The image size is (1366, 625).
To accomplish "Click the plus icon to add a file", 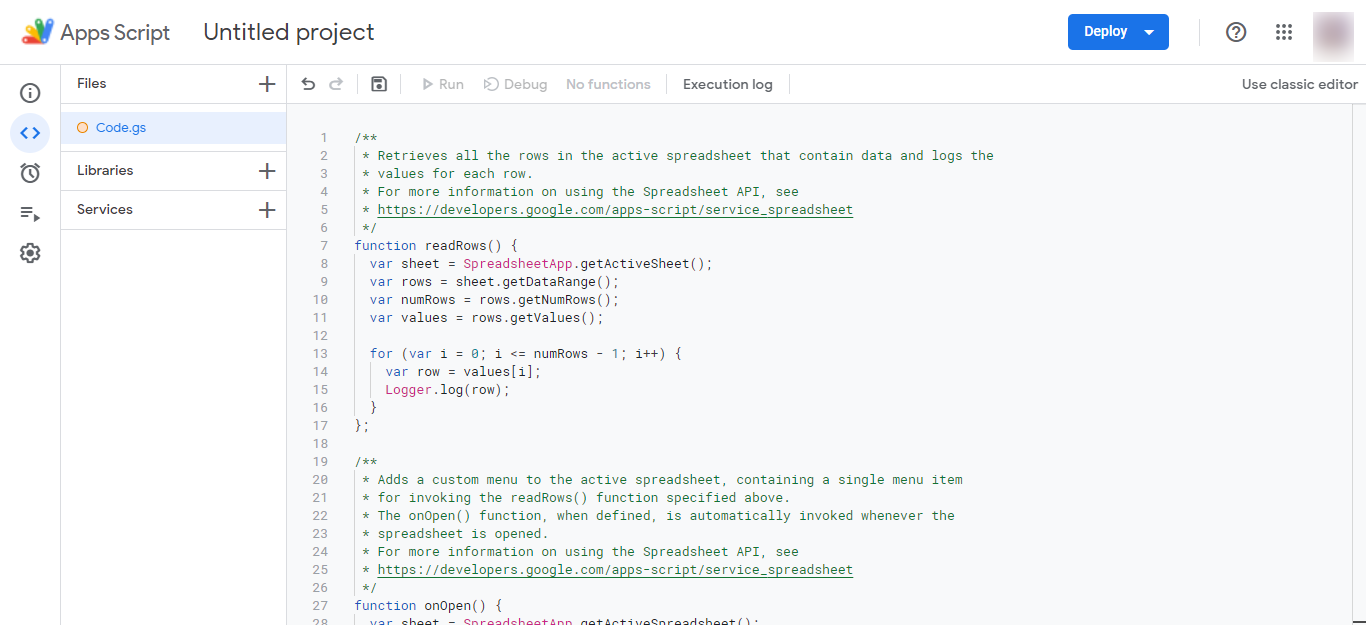I will tap(267, 84).
